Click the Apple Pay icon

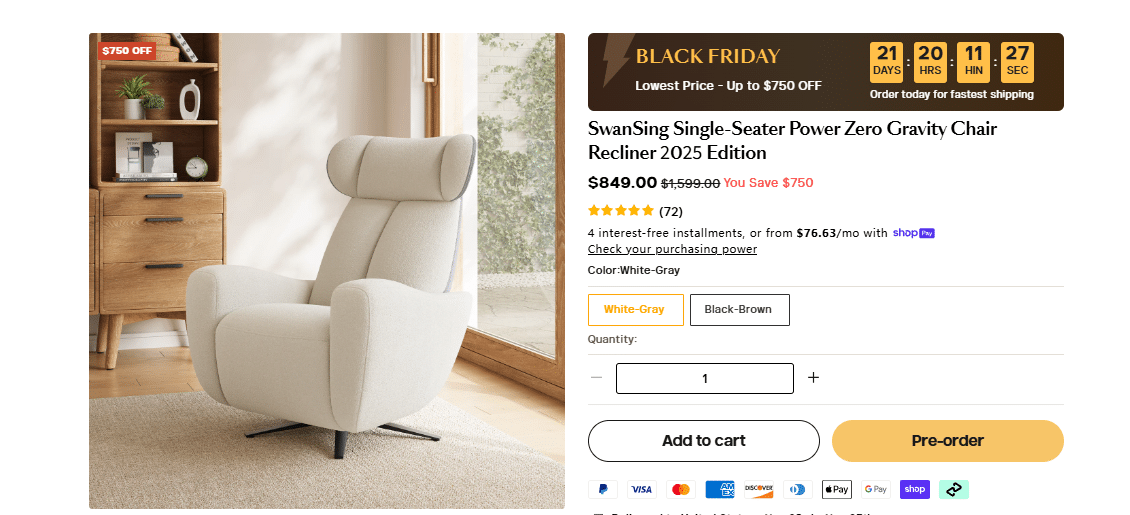point(837,489)
